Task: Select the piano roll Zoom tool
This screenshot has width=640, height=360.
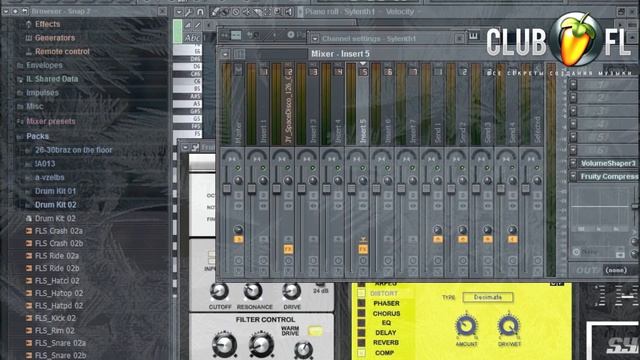Action: point(278,12)
